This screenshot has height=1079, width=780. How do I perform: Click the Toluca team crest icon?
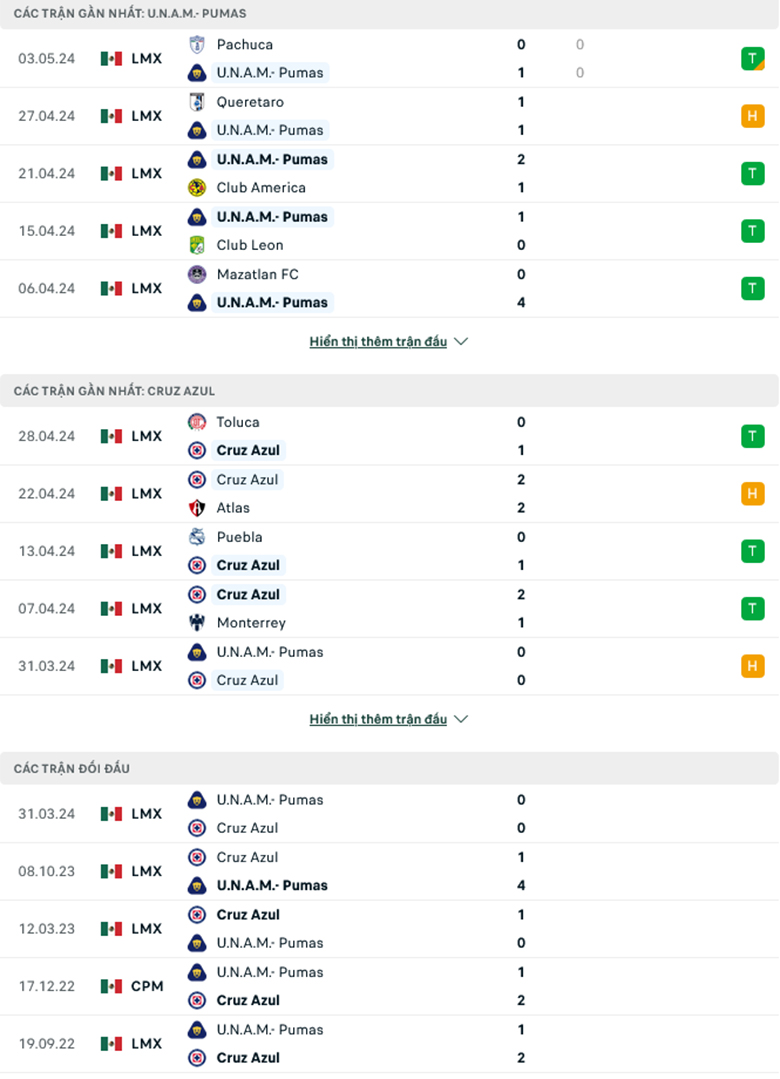click(x=197, y=422)
